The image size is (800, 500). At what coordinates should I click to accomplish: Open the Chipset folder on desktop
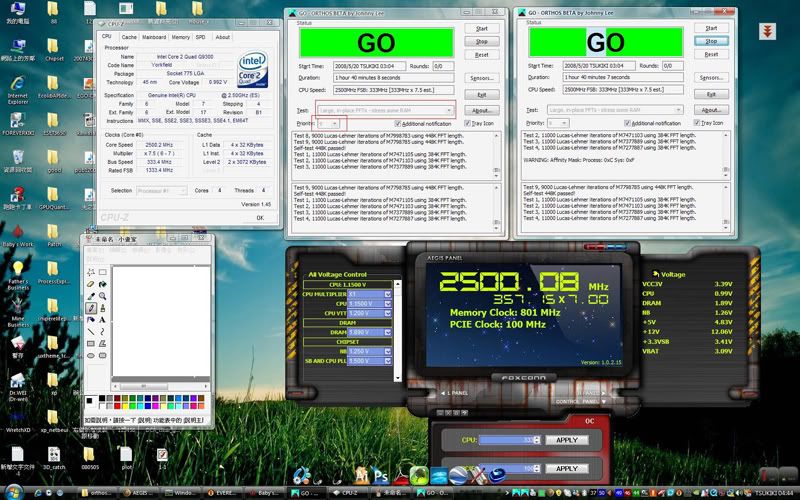(55, 46)
